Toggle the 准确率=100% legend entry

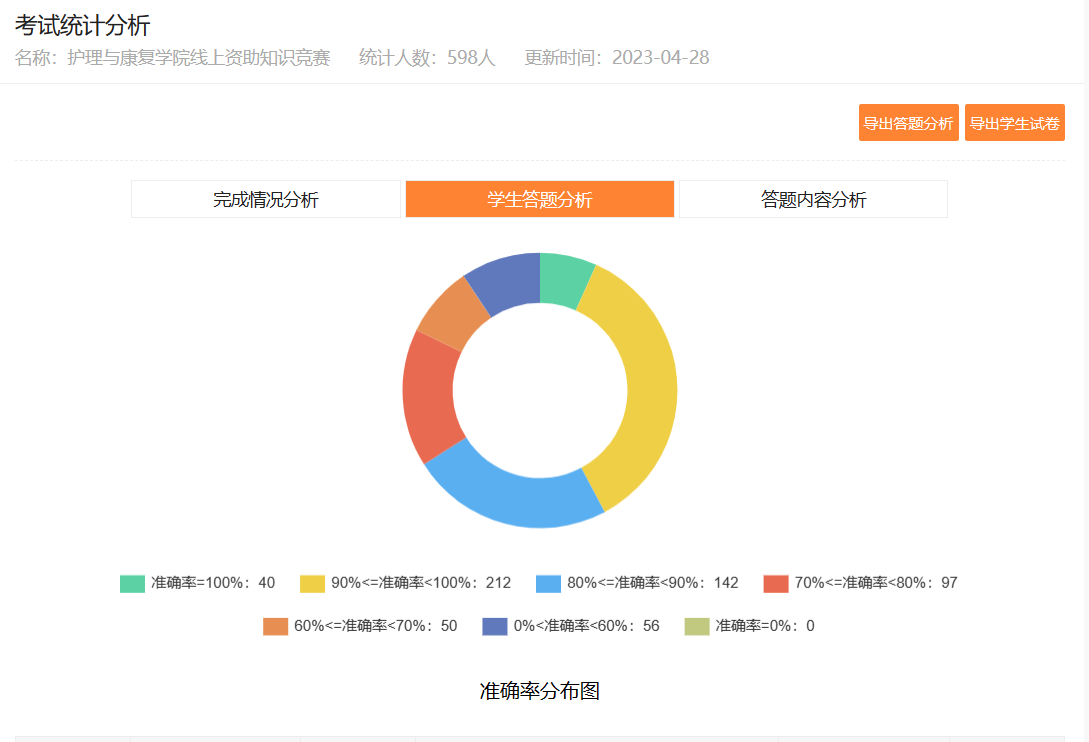(x=197, y=583)
